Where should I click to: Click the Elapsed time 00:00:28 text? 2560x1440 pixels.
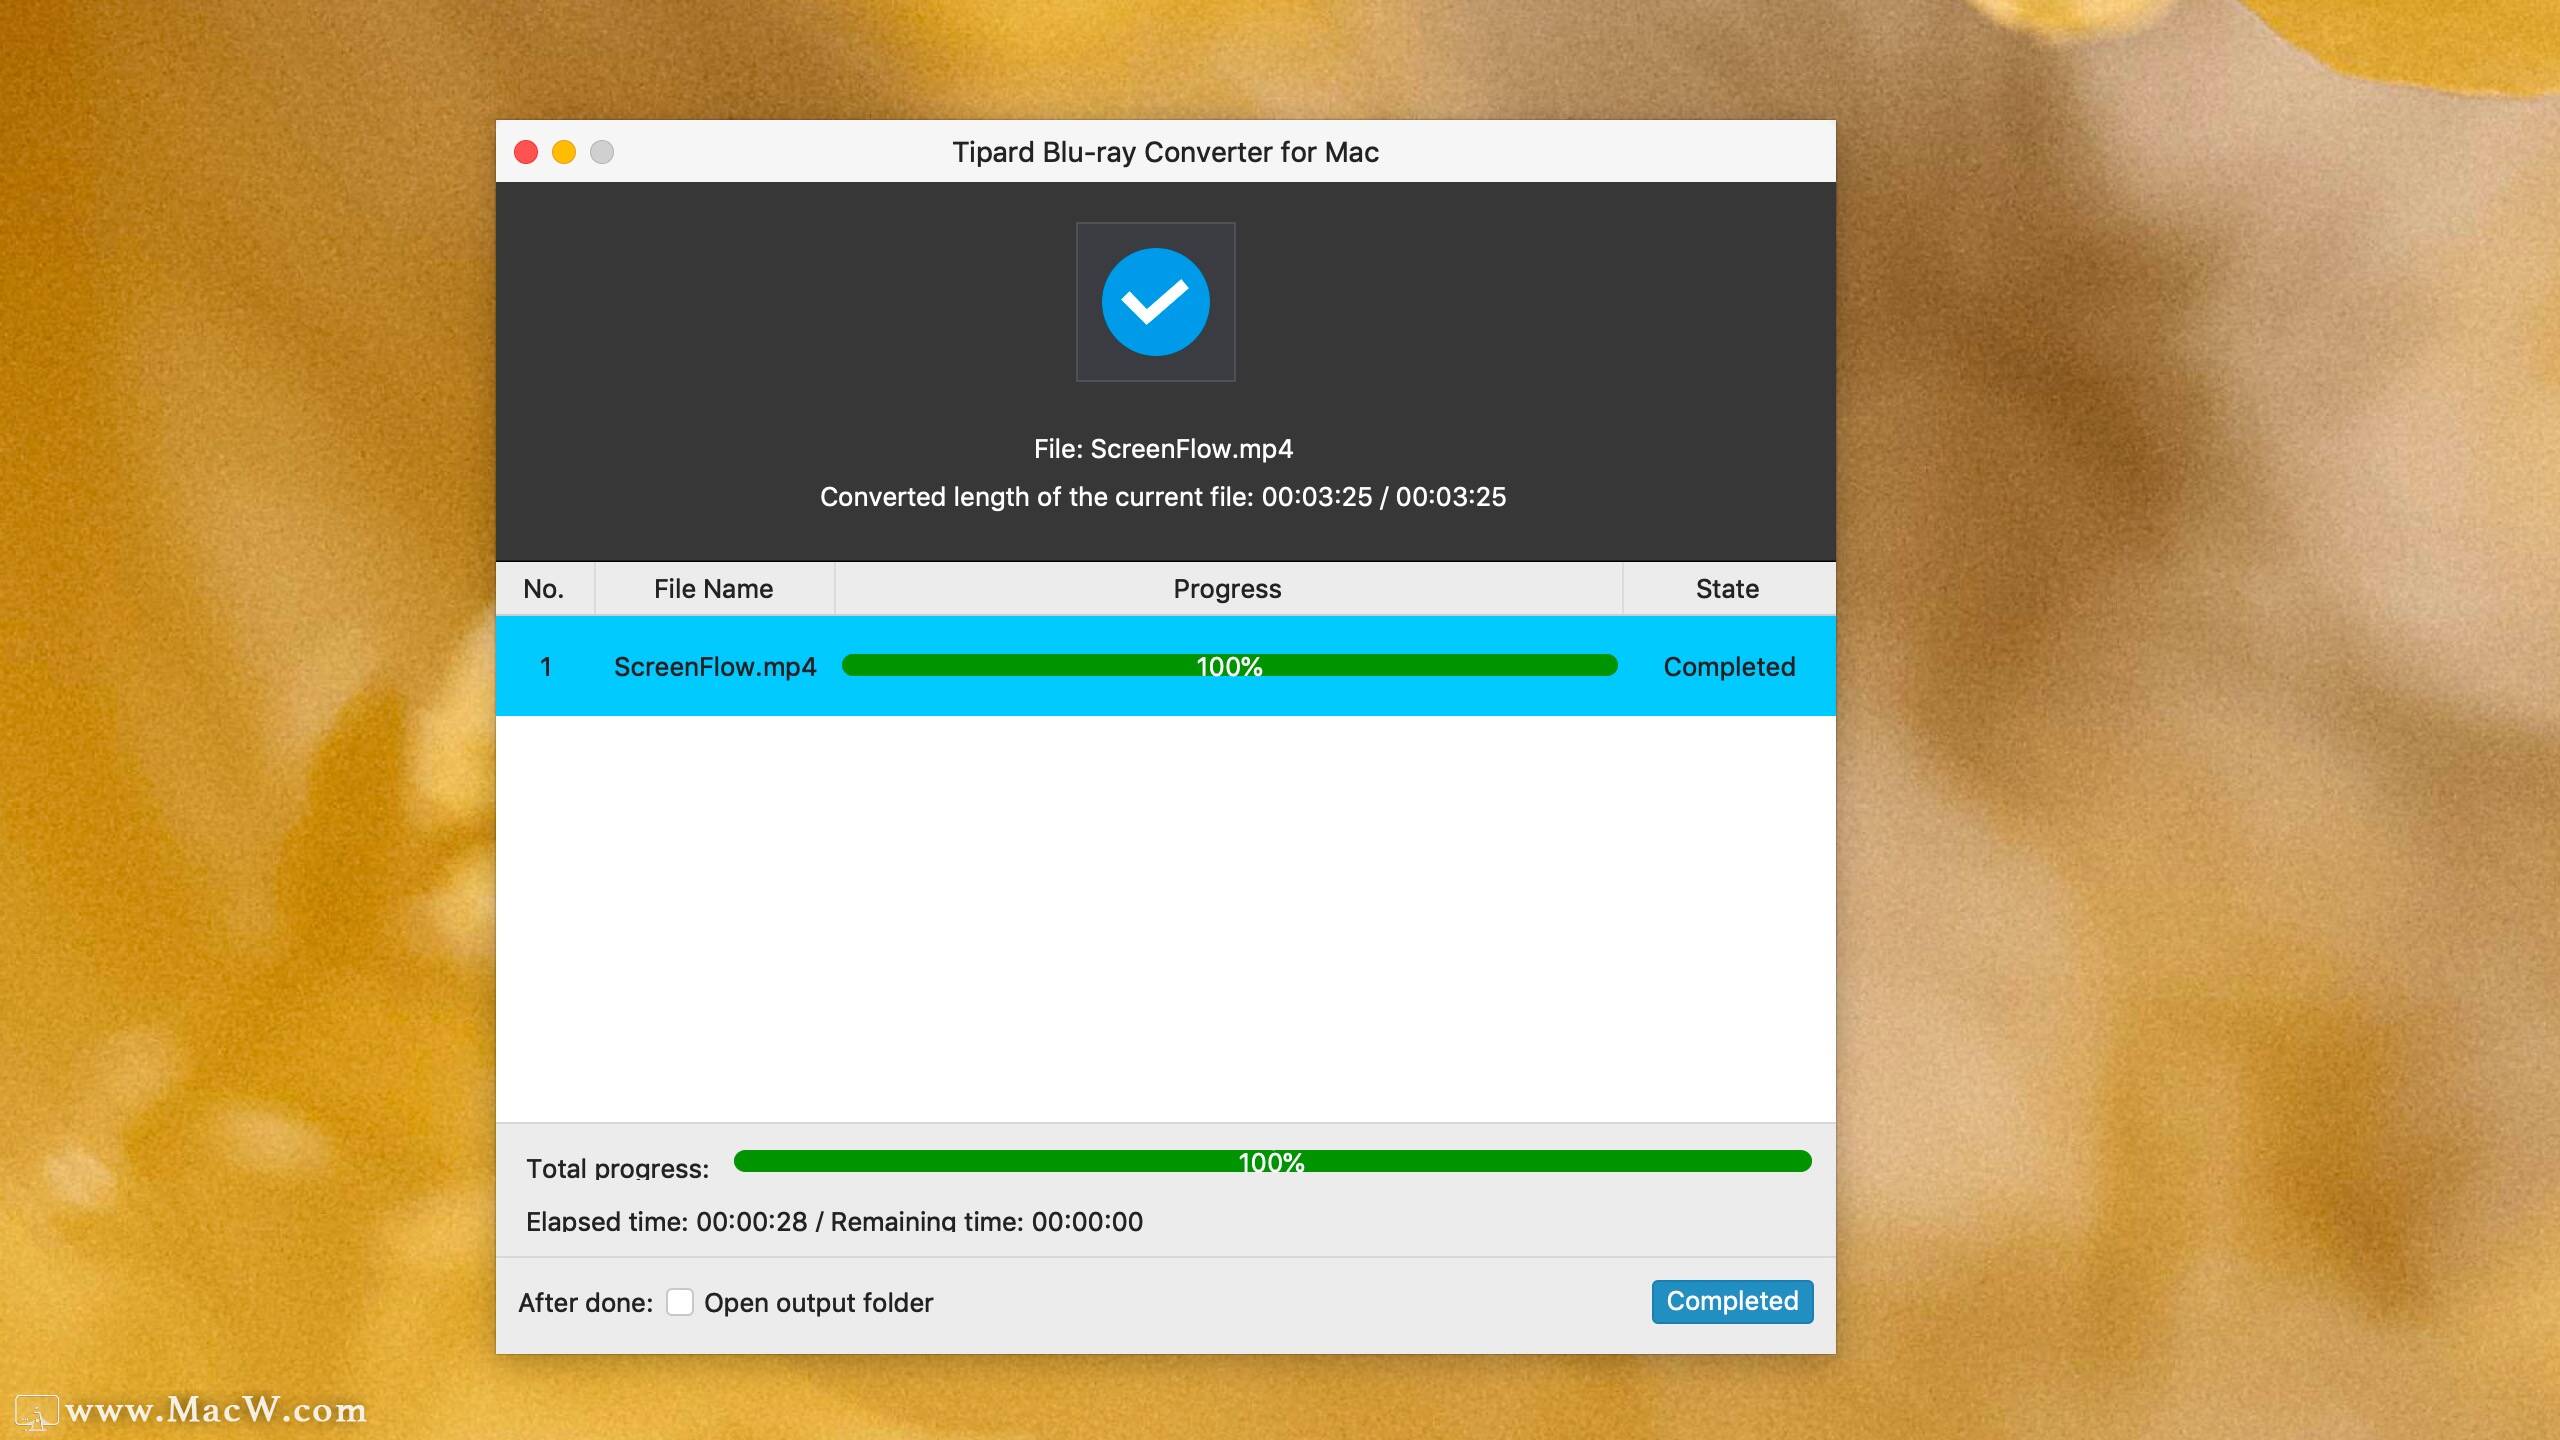click(x=666, y=1221)
